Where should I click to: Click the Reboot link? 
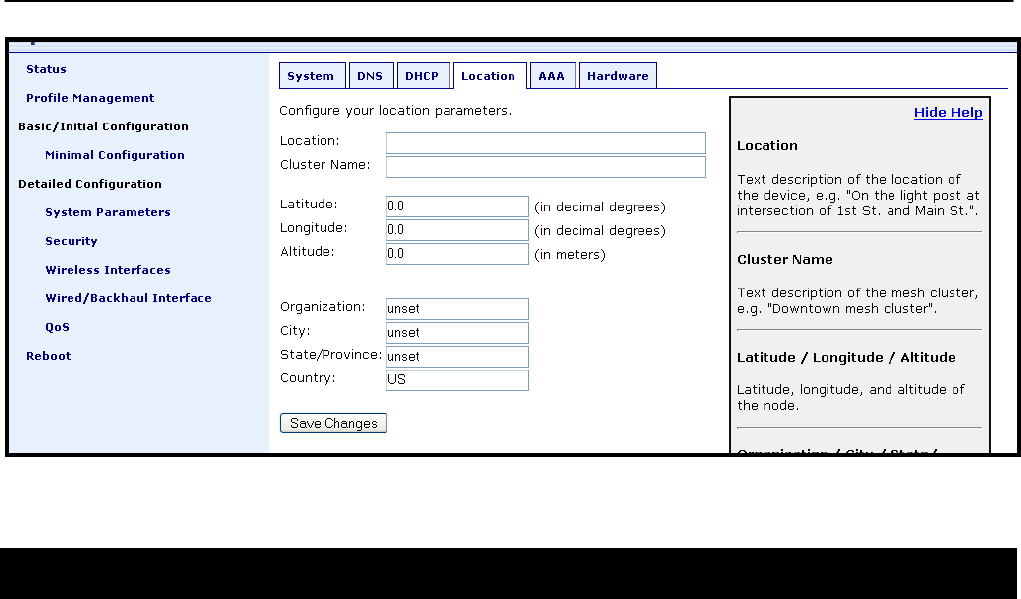(x=49, y=356)
